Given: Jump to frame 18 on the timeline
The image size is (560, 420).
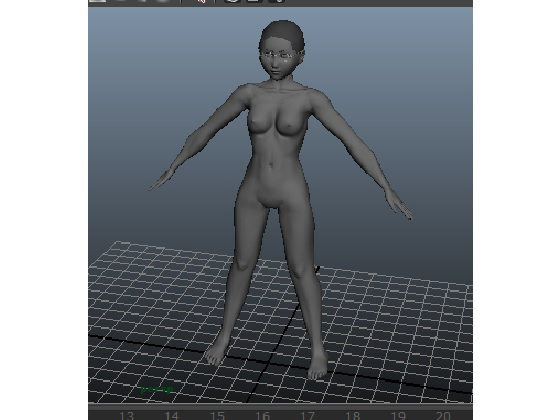Looking at the screenshot, I should pos(352,416).
